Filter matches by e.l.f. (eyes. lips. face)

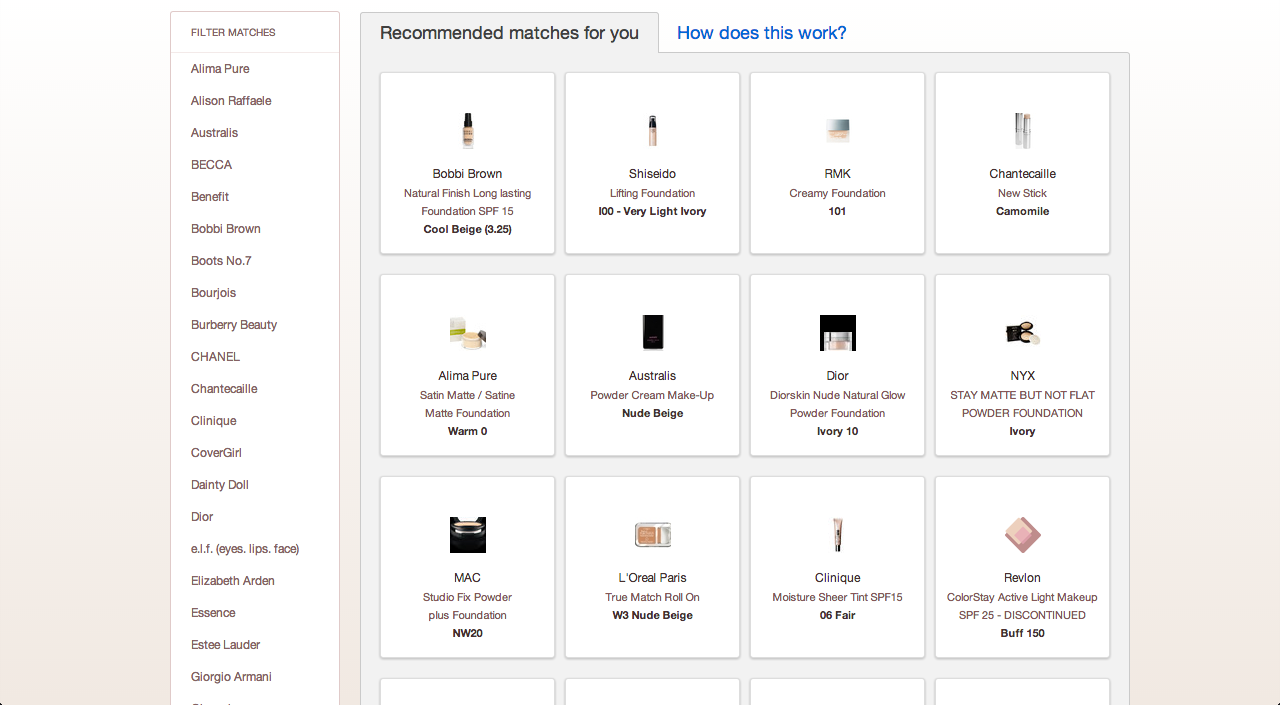(x=245, y=549)
